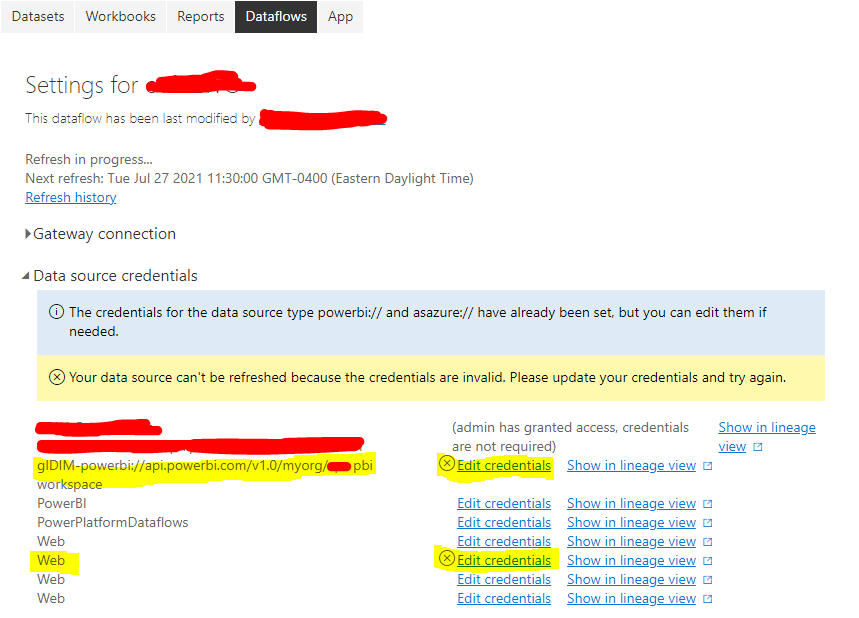Click the powerbi:// and asazure:// credentials notice
The width and height of the screenshot is (859, 618).
pos(417,322)
